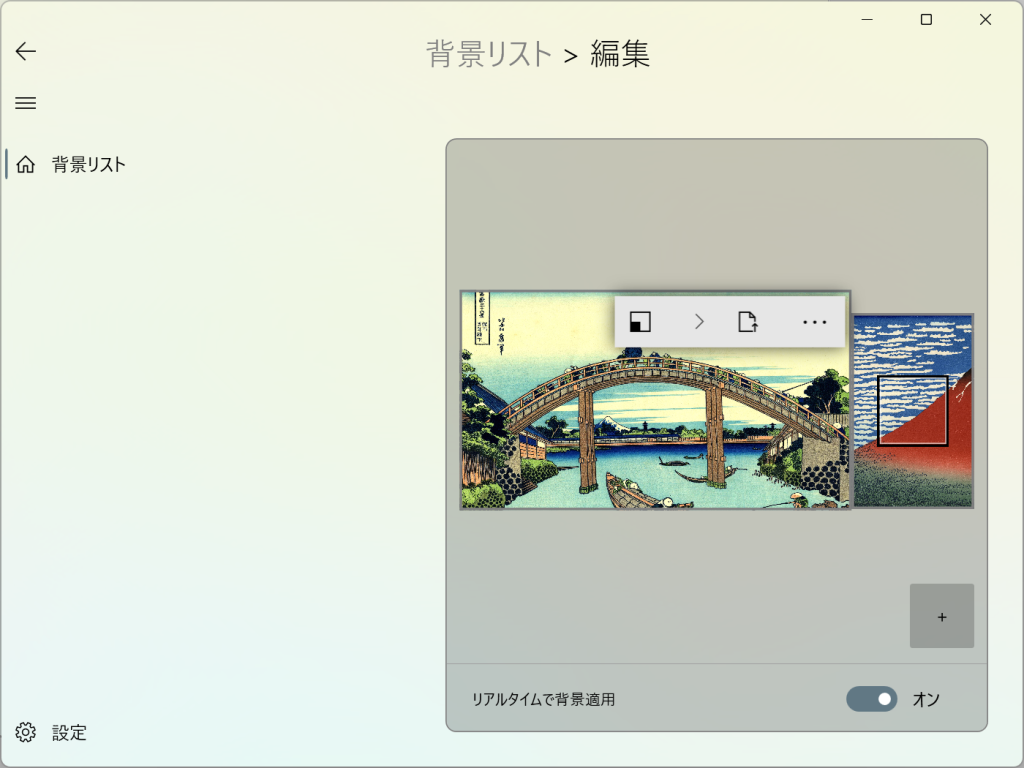
Task: Click the 編集 breadcrumb title
Action: 620,54
